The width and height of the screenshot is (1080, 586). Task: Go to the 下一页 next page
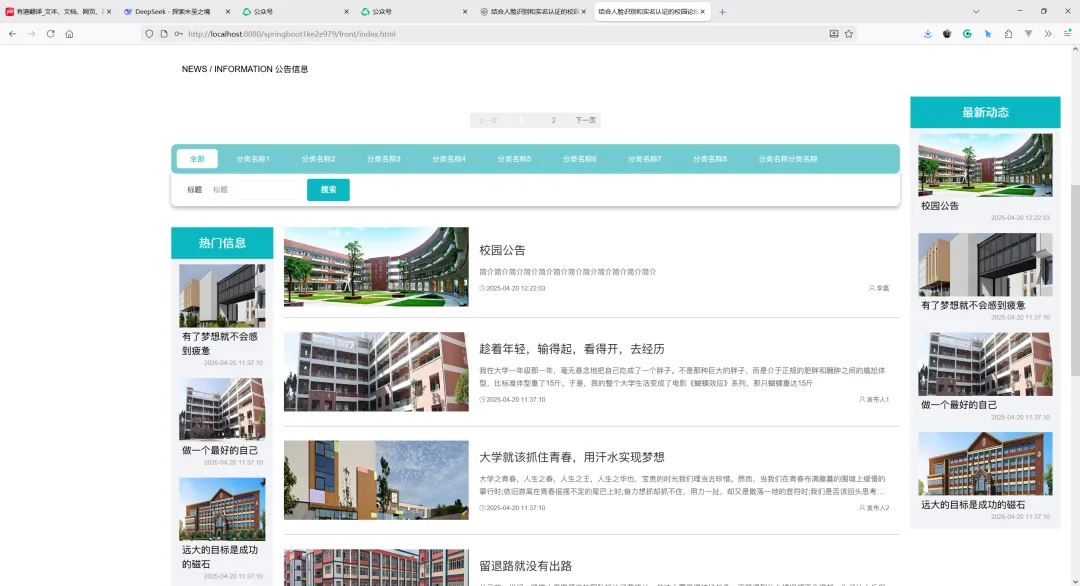click(x=585, y=121)
